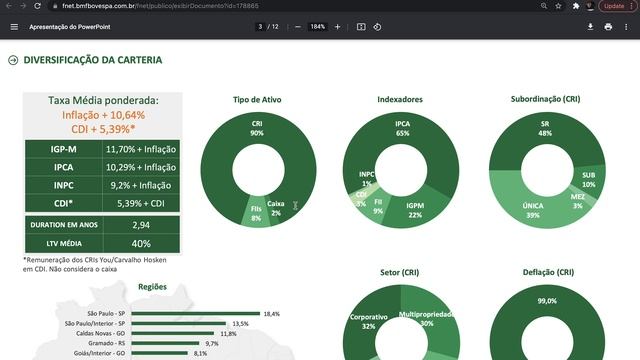Open the browser zoom magnifier icon

[x=544, y=6]
